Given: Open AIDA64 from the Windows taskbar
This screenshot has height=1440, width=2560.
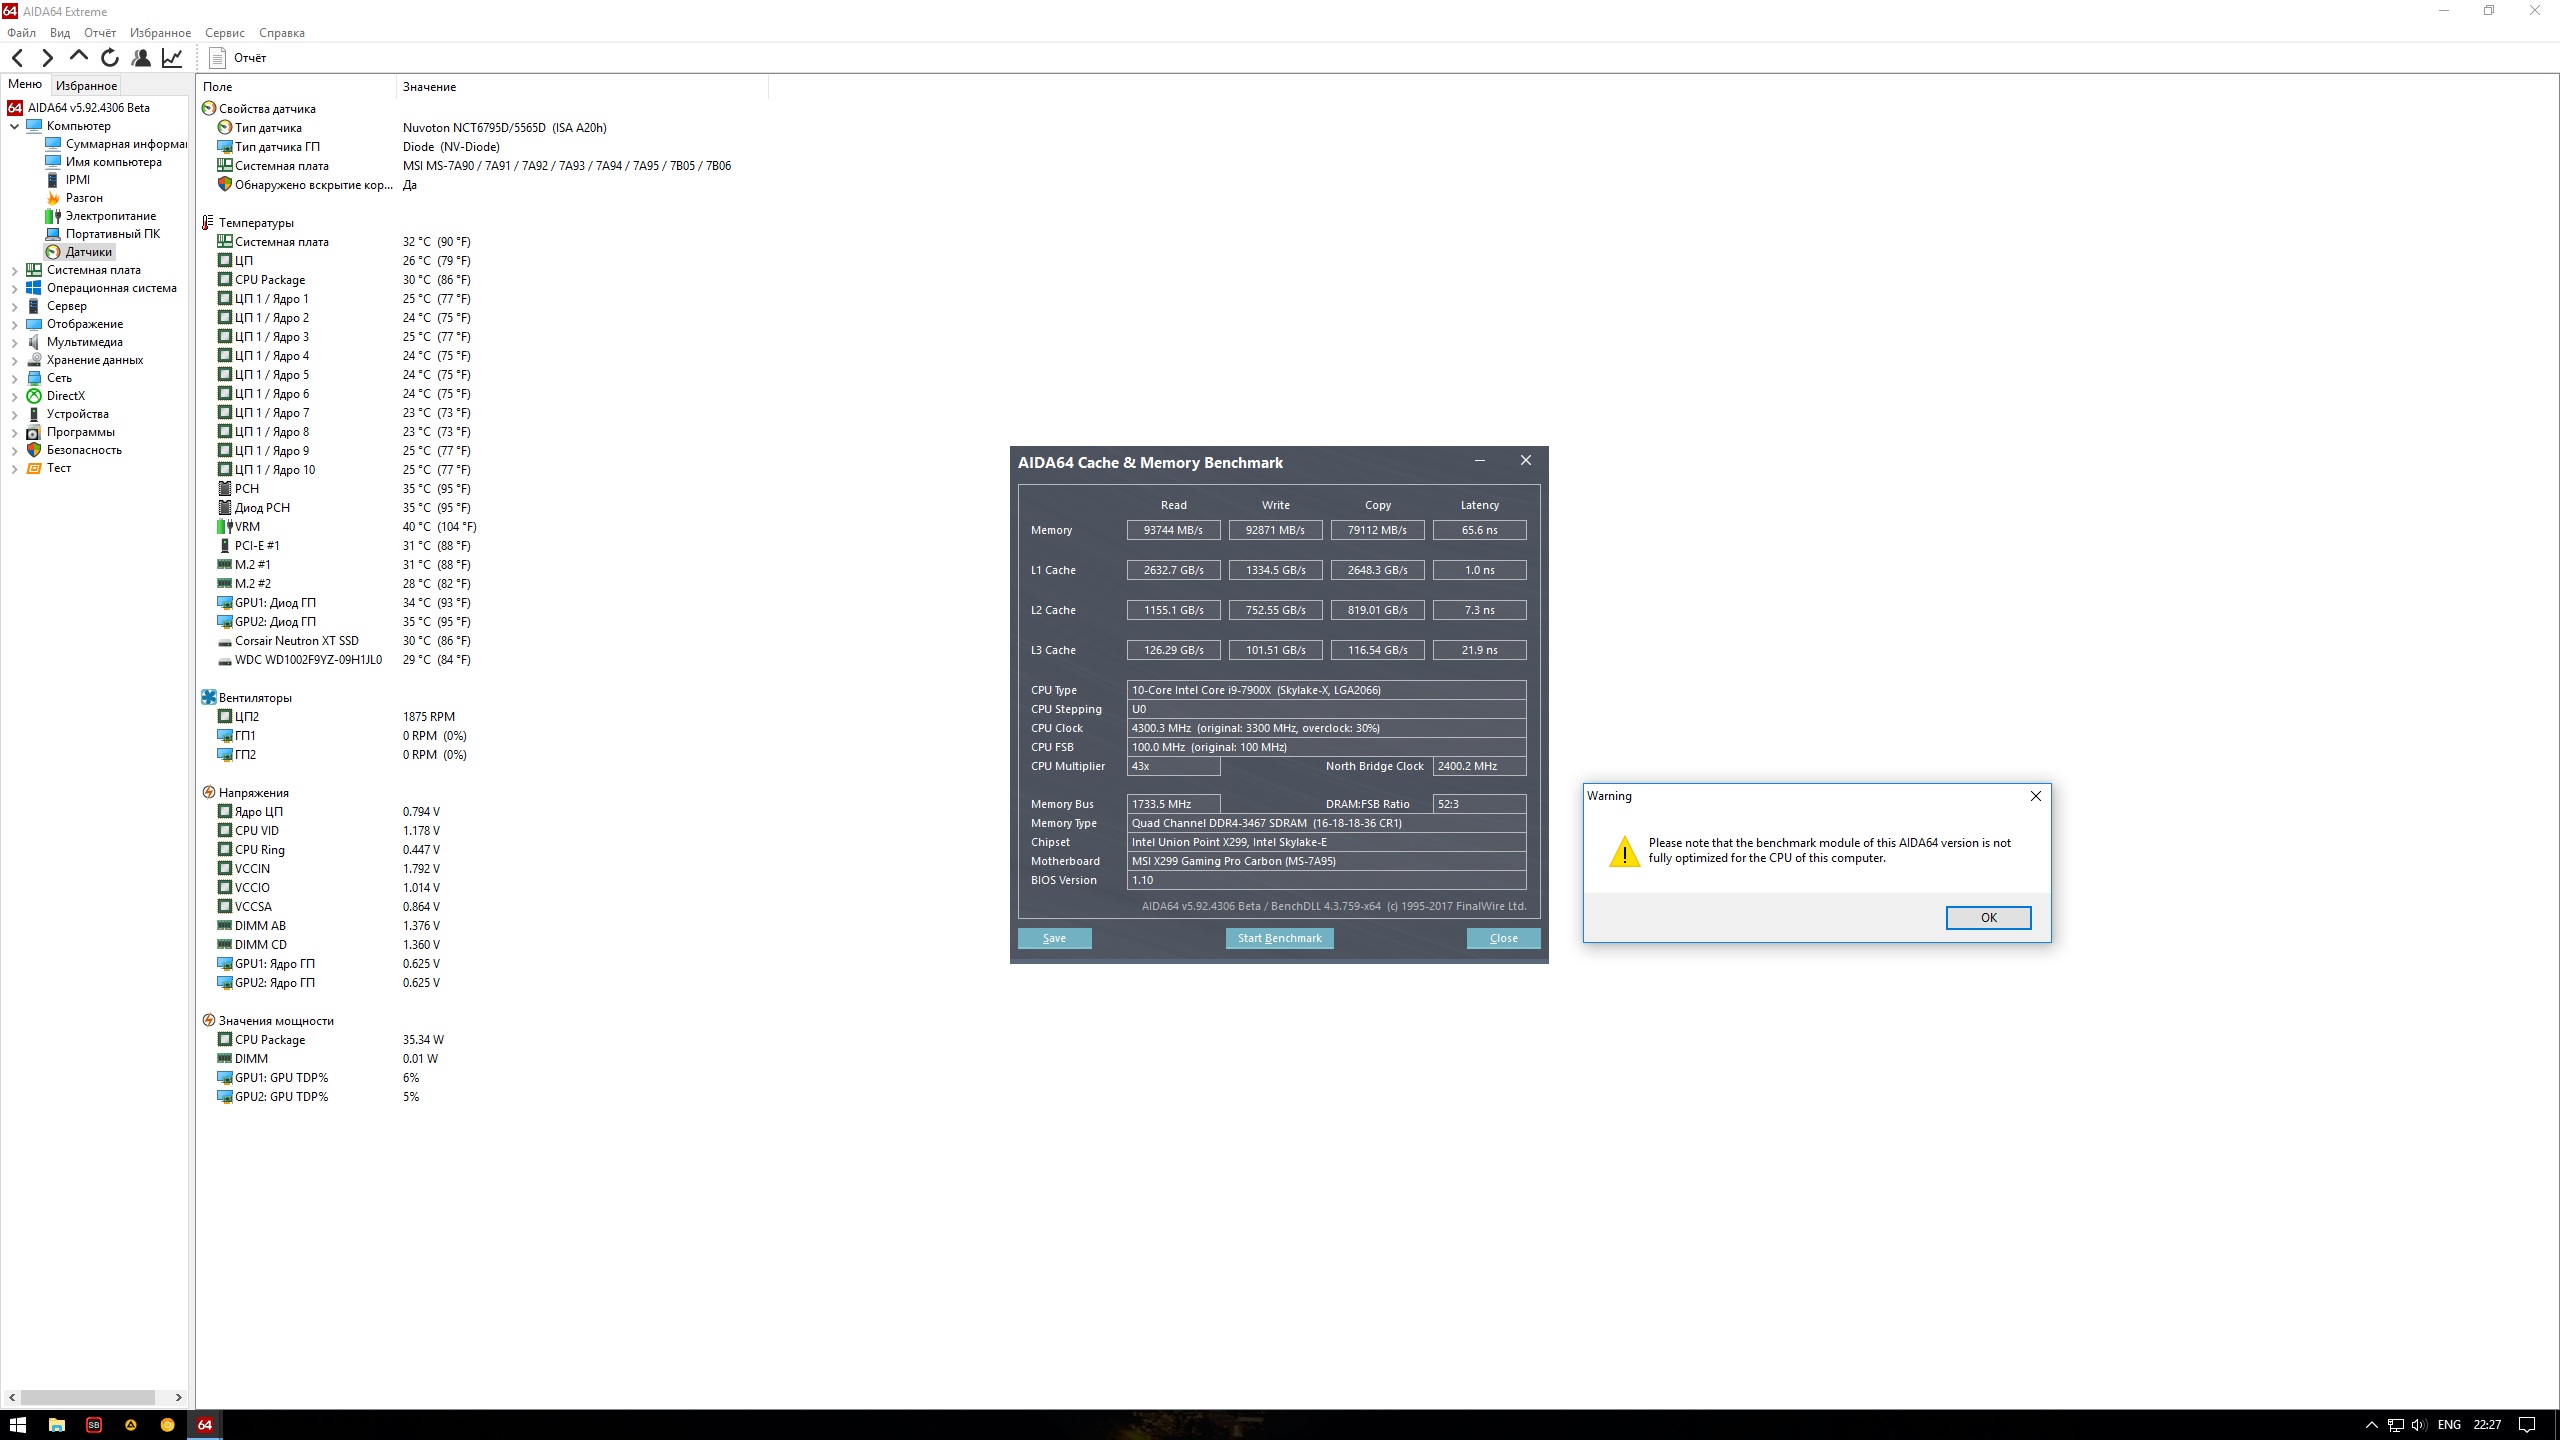Looking at the screenshot, I should (x=205, y=1425).
